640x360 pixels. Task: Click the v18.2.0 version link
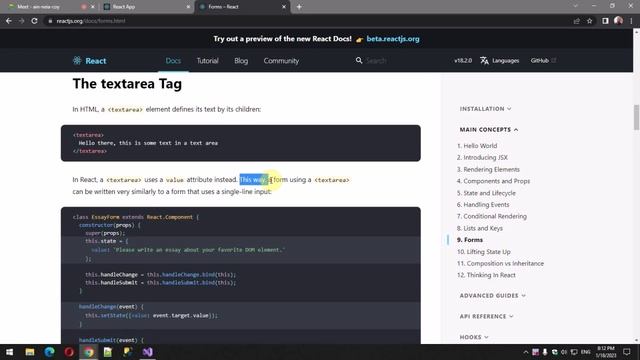(x=463, y=60)
